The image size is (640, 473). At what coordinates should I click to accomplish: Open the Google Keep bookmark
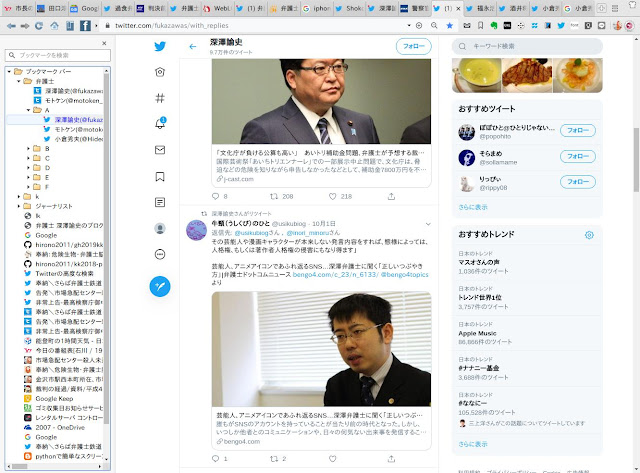pos(54,399)
